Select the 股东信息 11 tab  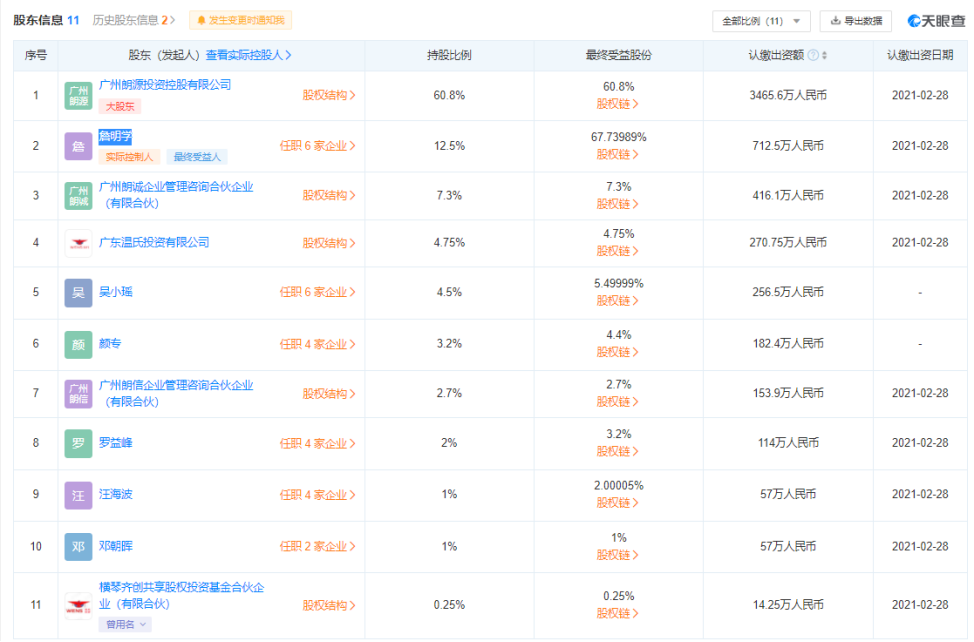pyautogui.click(x=47, y=20)
